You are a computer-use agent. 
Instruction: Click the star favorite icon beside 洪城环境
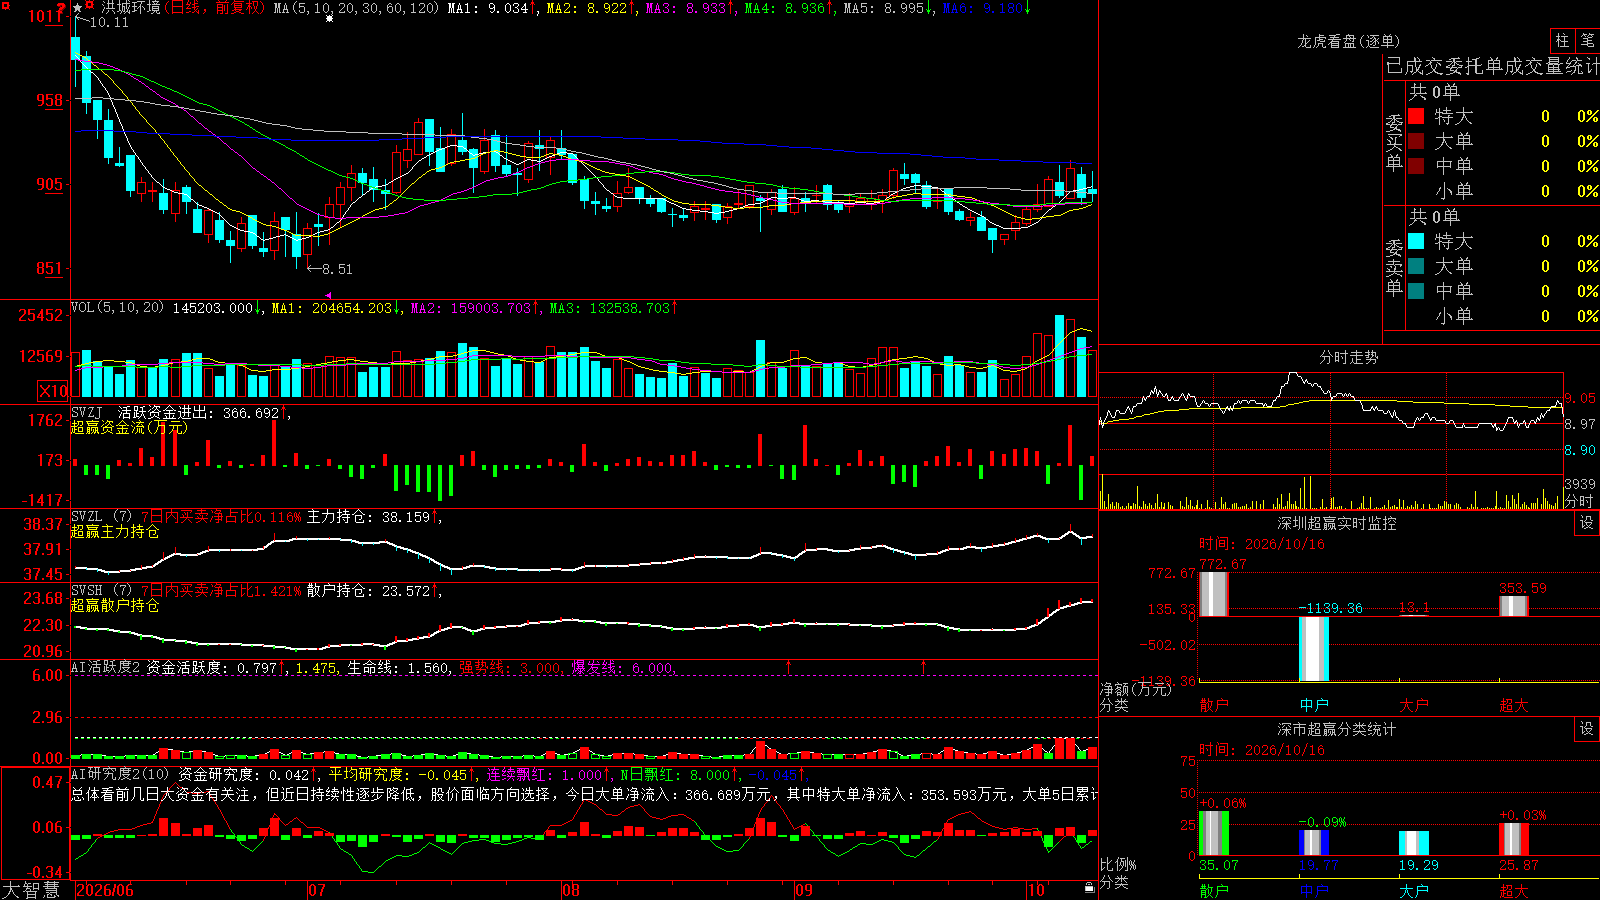78,8
